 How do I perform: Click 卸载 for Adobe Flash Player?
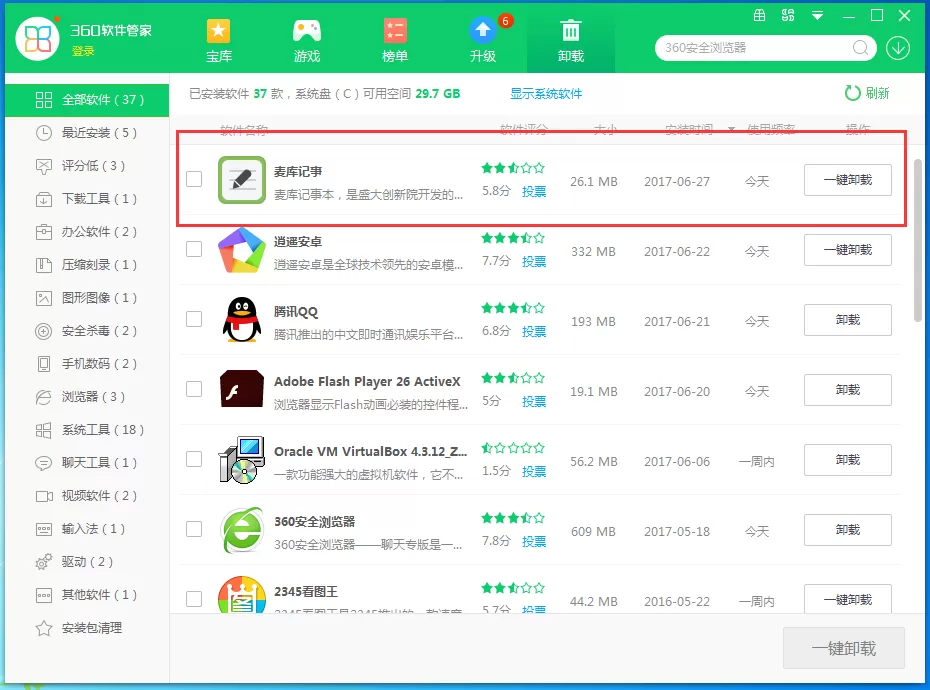pyautogui.click(x=848, y=390)
